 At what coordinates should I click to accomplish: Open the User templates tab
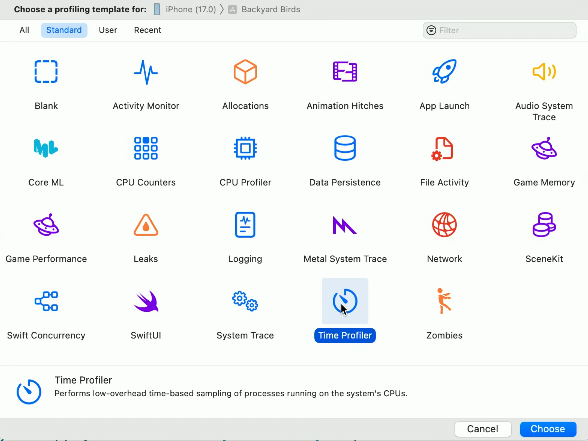click(x=108, y=30)
